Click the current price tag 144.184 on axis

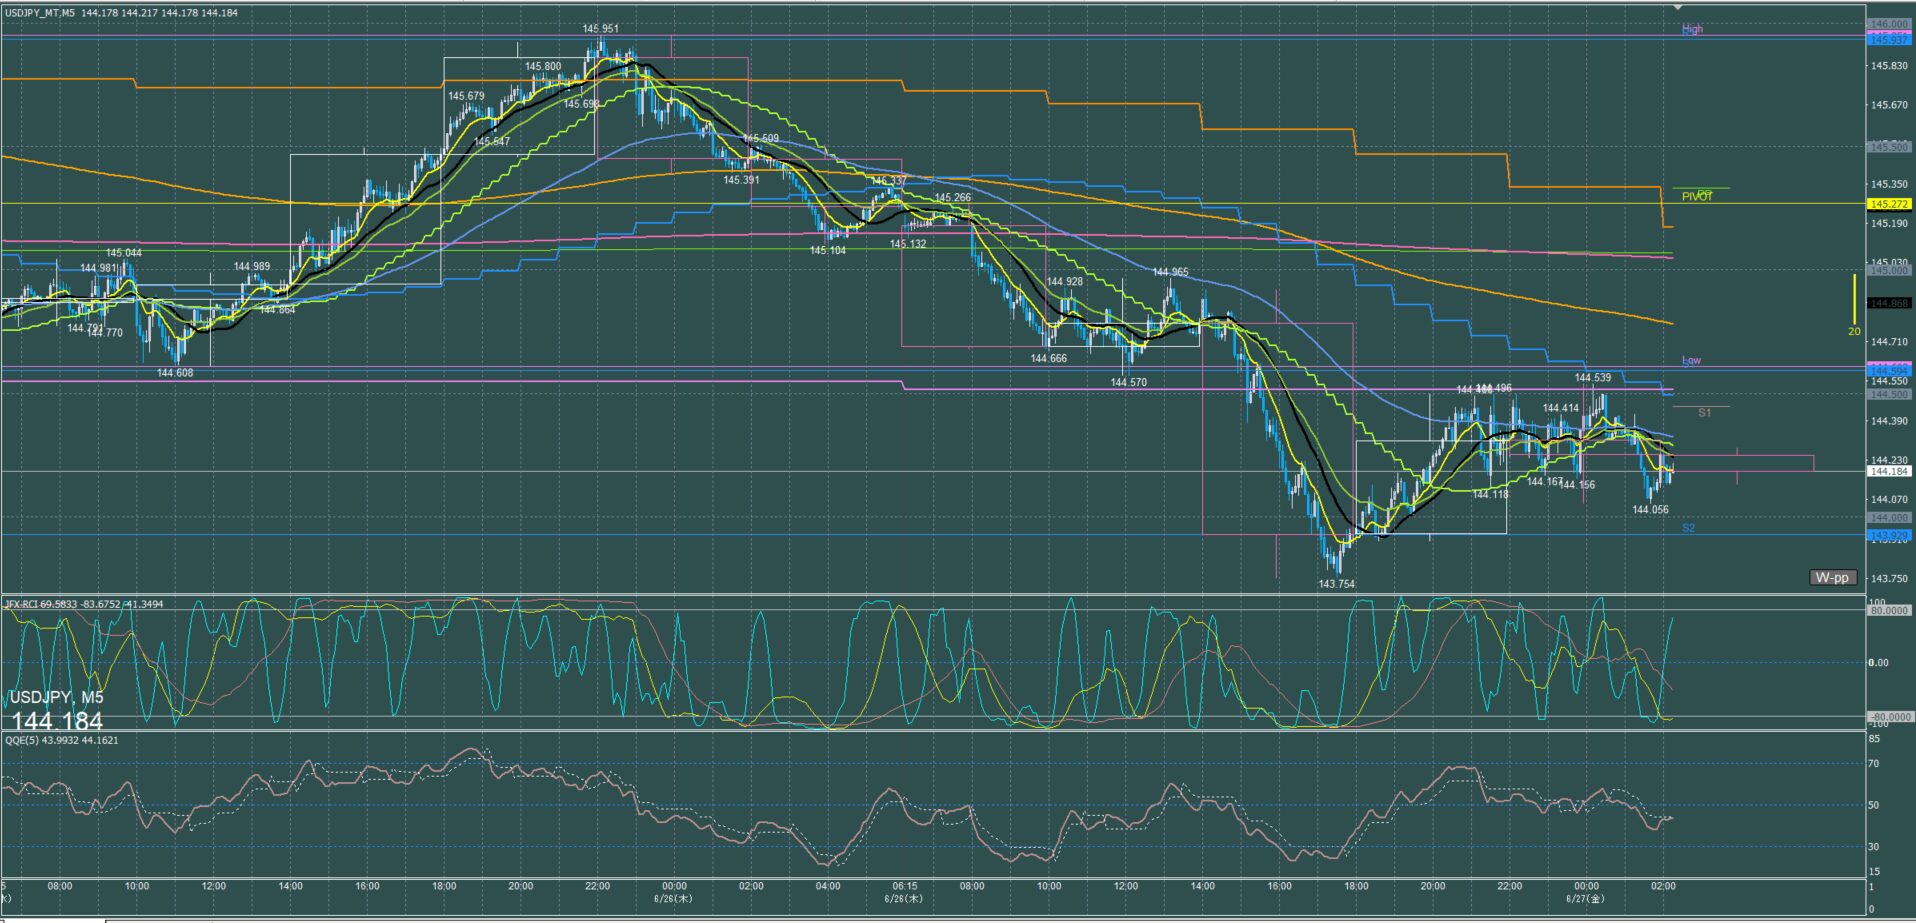point(1889,471)
